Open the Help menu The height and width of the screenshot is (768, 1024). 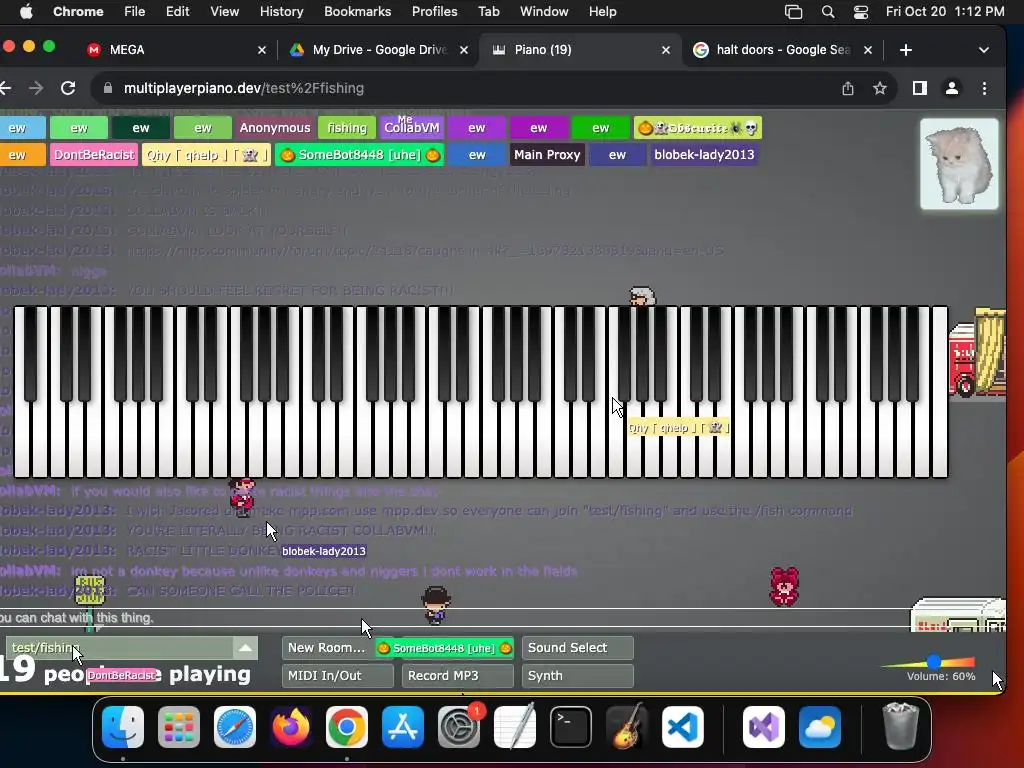coord(602,12)
